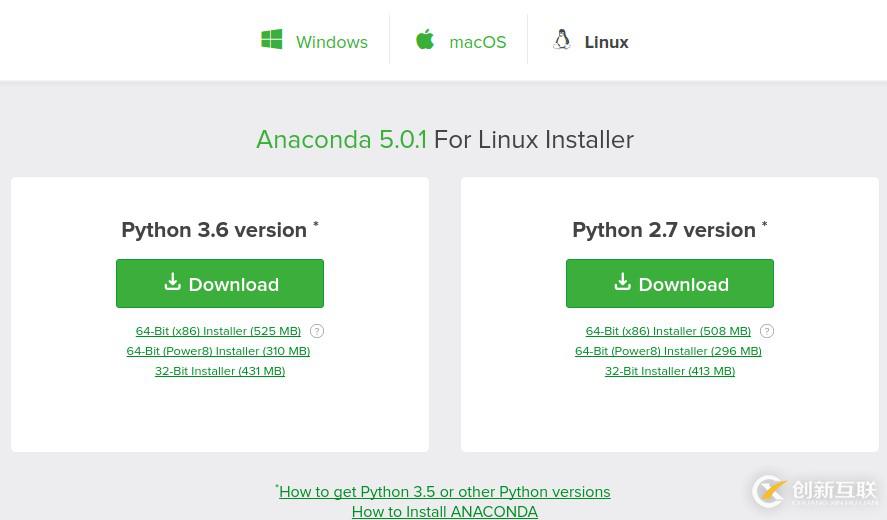This screenshot has width=887, height=520.
Task: Download the Python 3.6 version installer
Action: [220, 284]
